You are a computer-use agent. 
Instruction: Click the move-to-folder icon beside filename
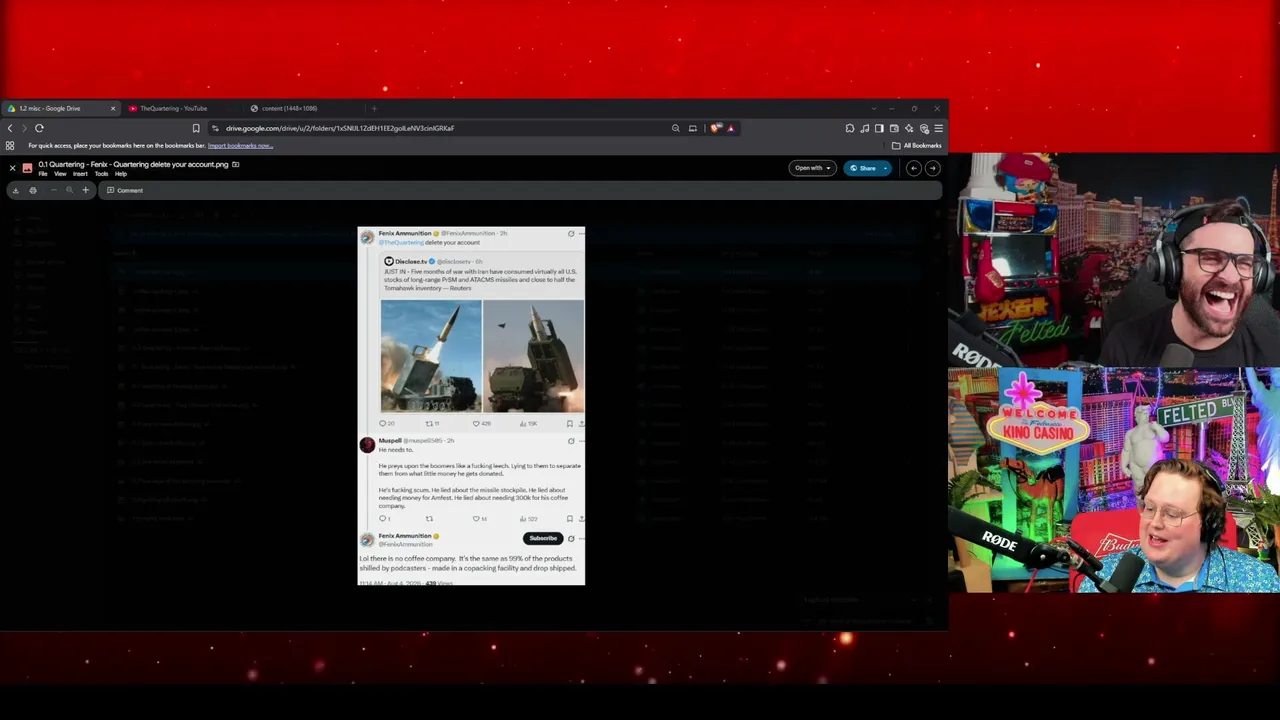point(236,164)
